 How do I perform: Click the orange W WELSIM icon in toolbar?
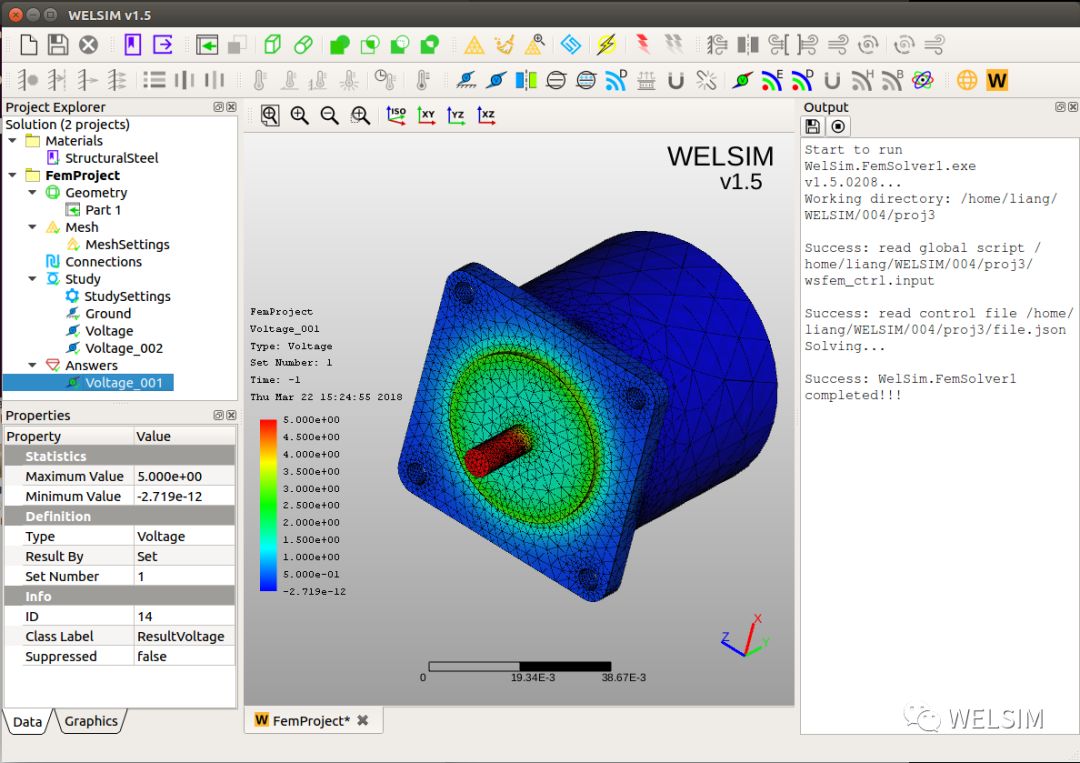click(997, 81)
